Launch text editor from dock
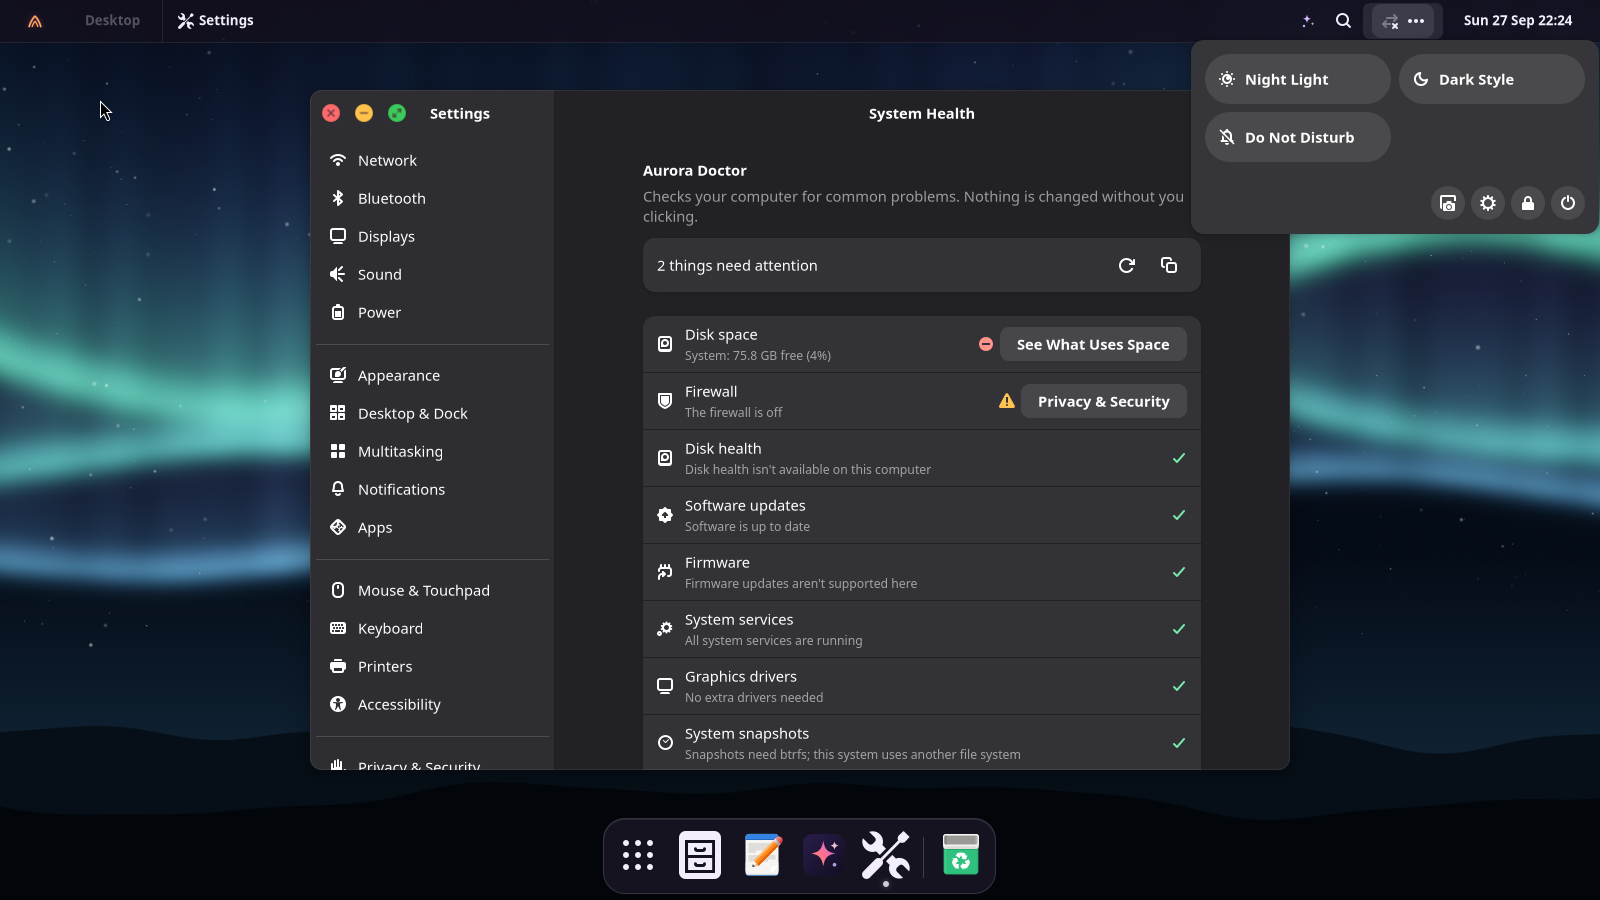This screenshot has height=900, width=1600. pyautogui.click(x=762, y=855)
